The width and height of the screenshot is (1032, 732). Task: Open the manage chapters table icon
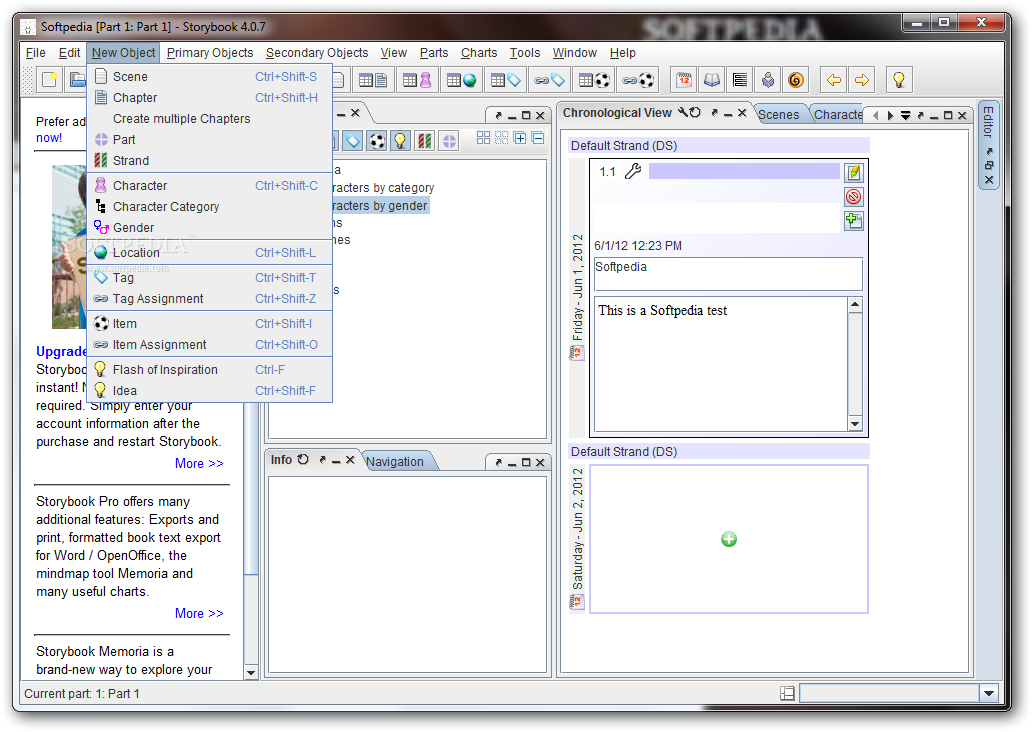373,80
